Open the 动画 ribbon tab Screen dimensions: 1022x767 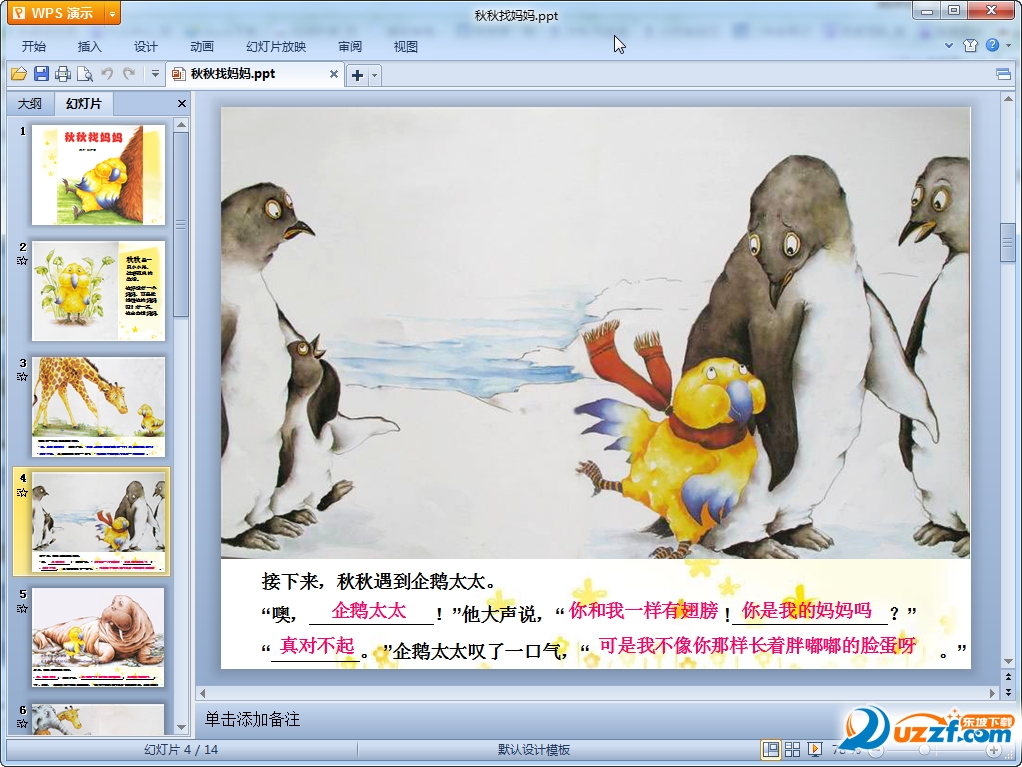pos(202,46)
